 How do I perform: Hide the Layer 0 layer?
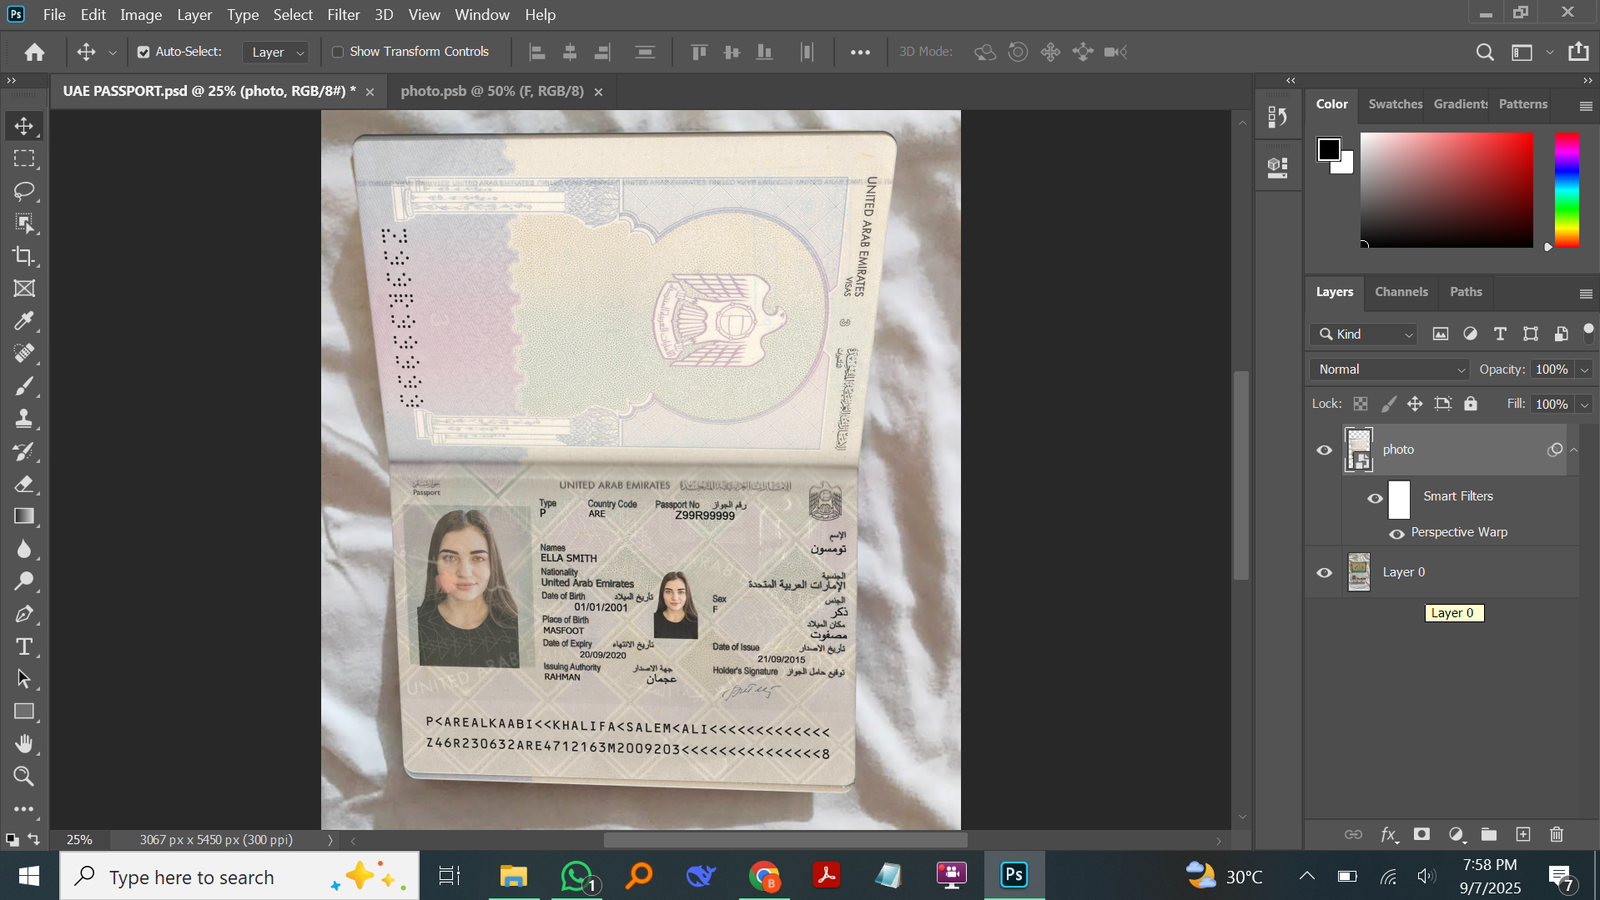[1324, 573]
